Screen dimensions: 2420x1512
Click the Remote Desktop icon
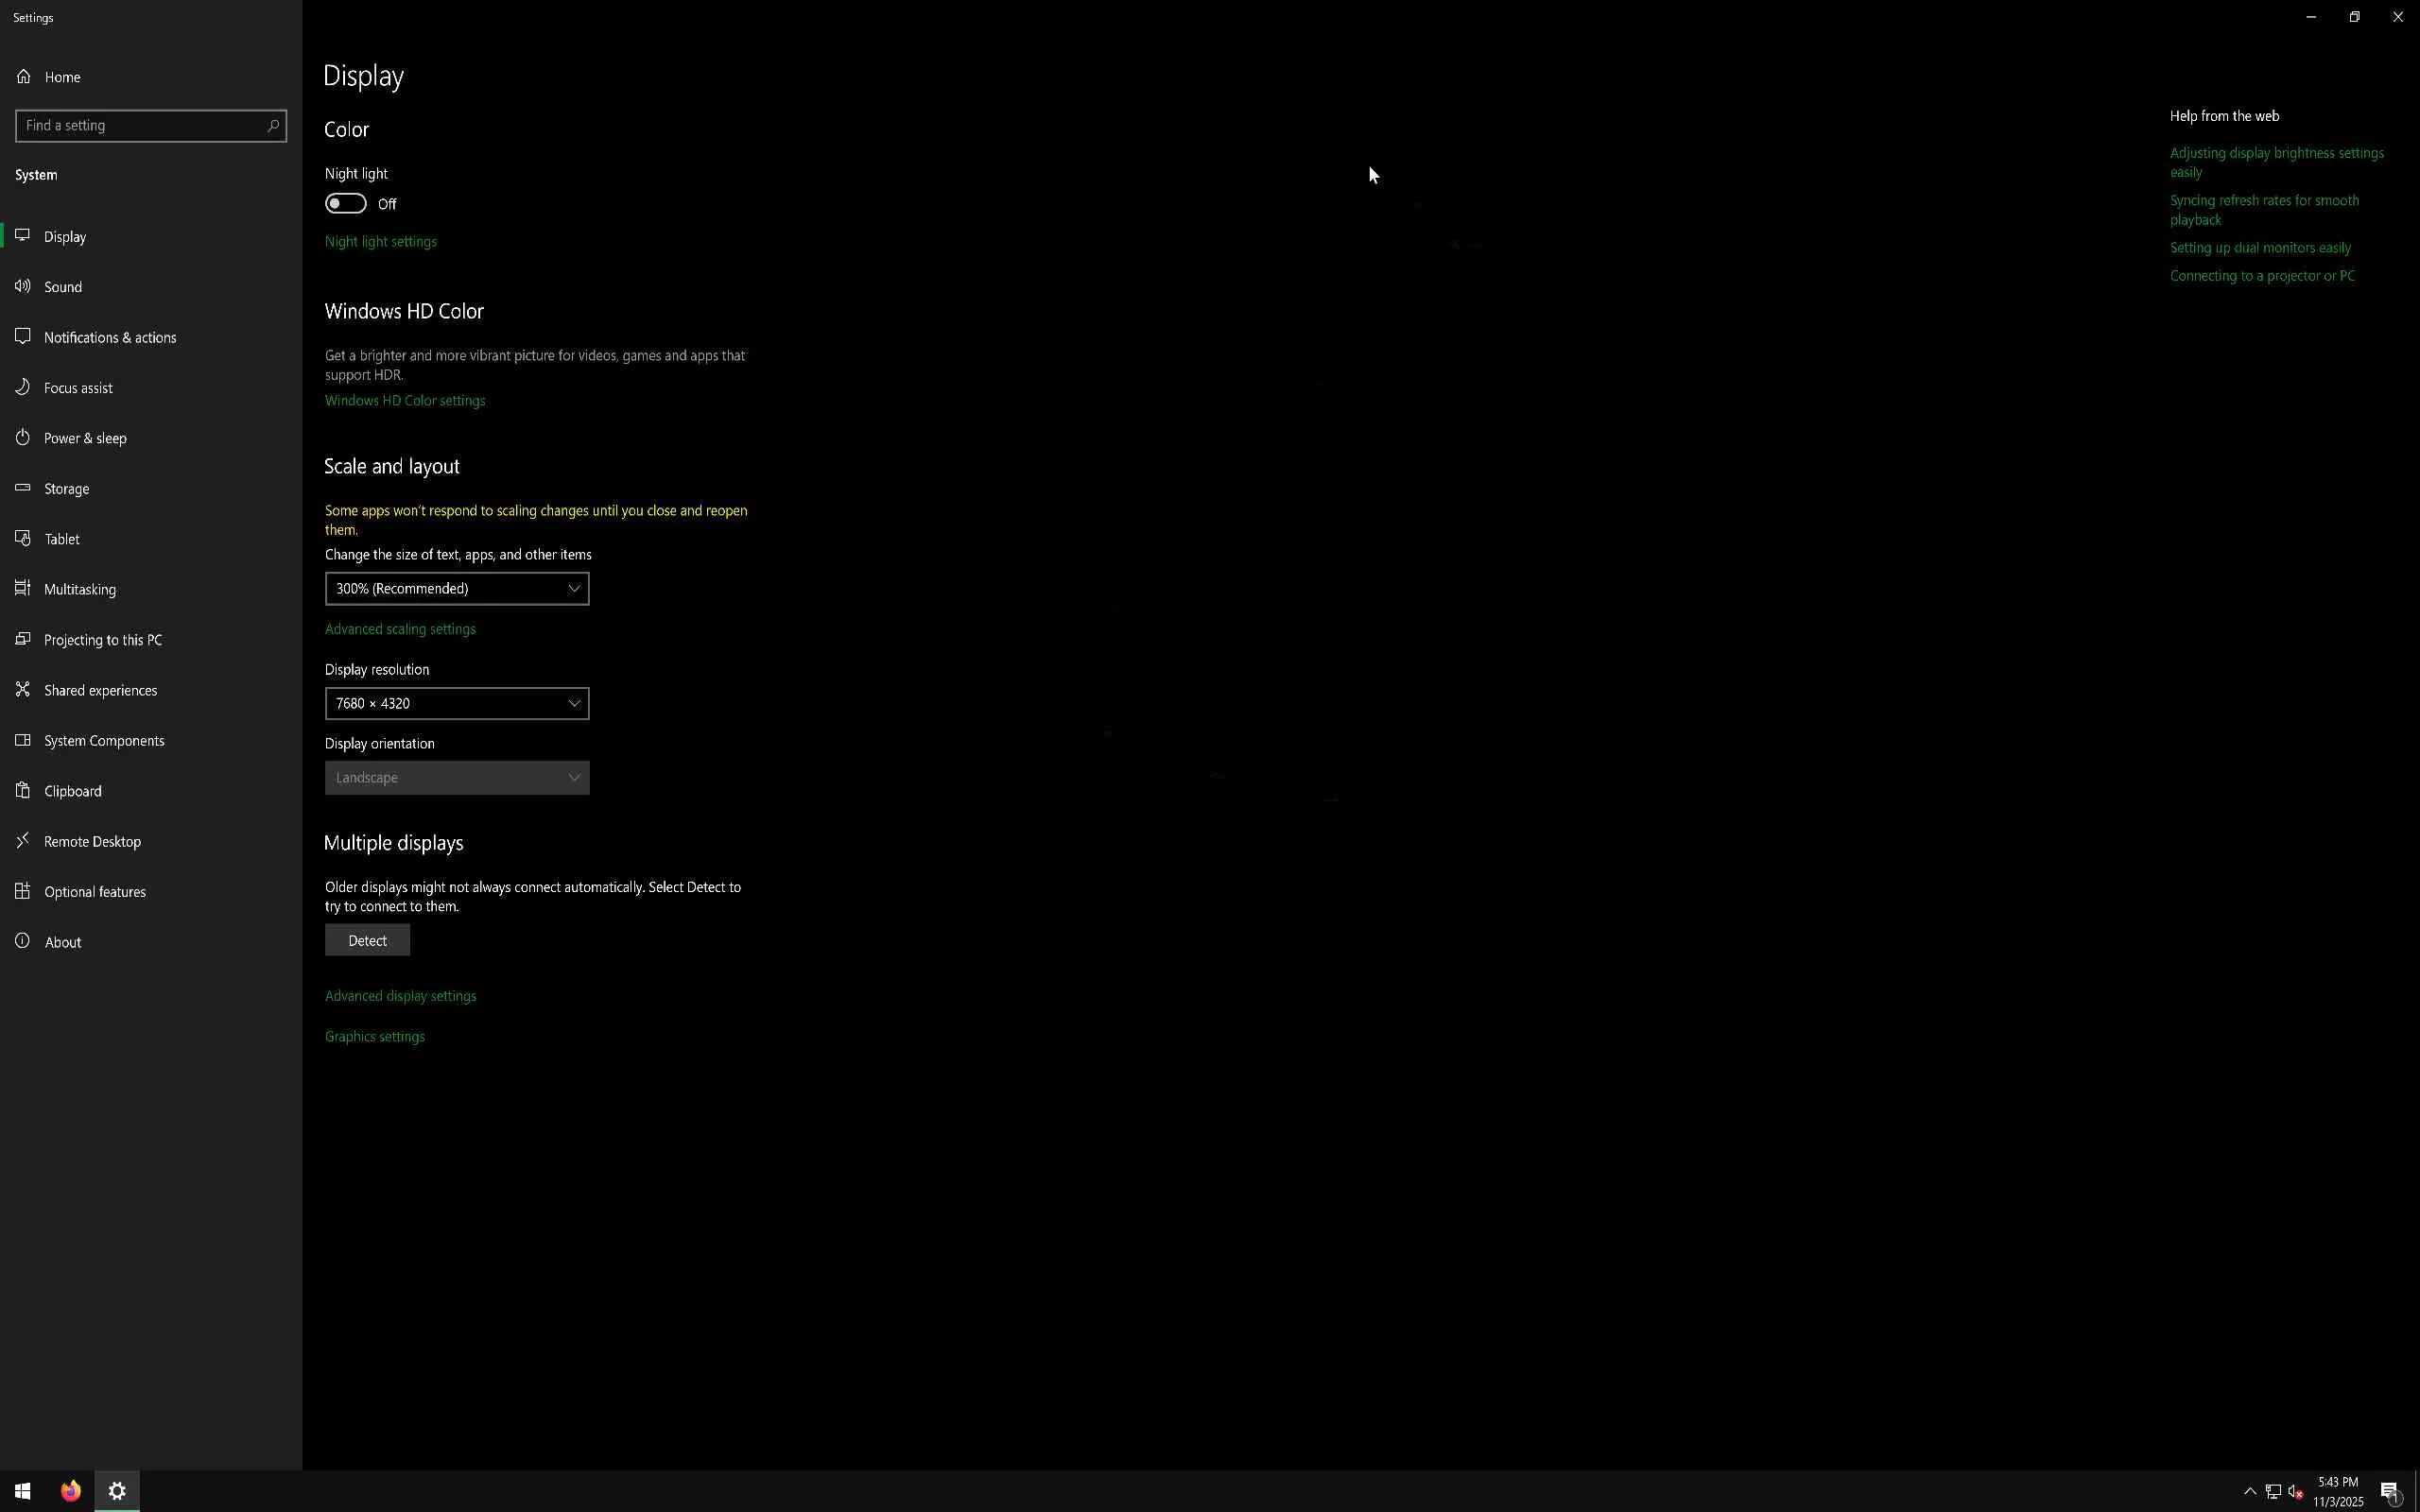[23, 841]
